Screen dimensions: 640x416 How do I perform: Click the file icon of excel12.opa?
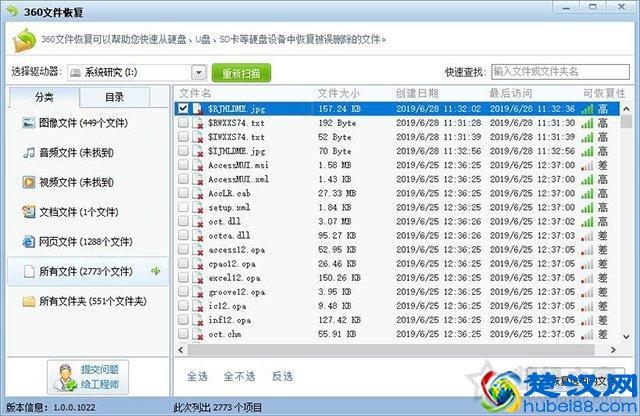tap(198, 278)
